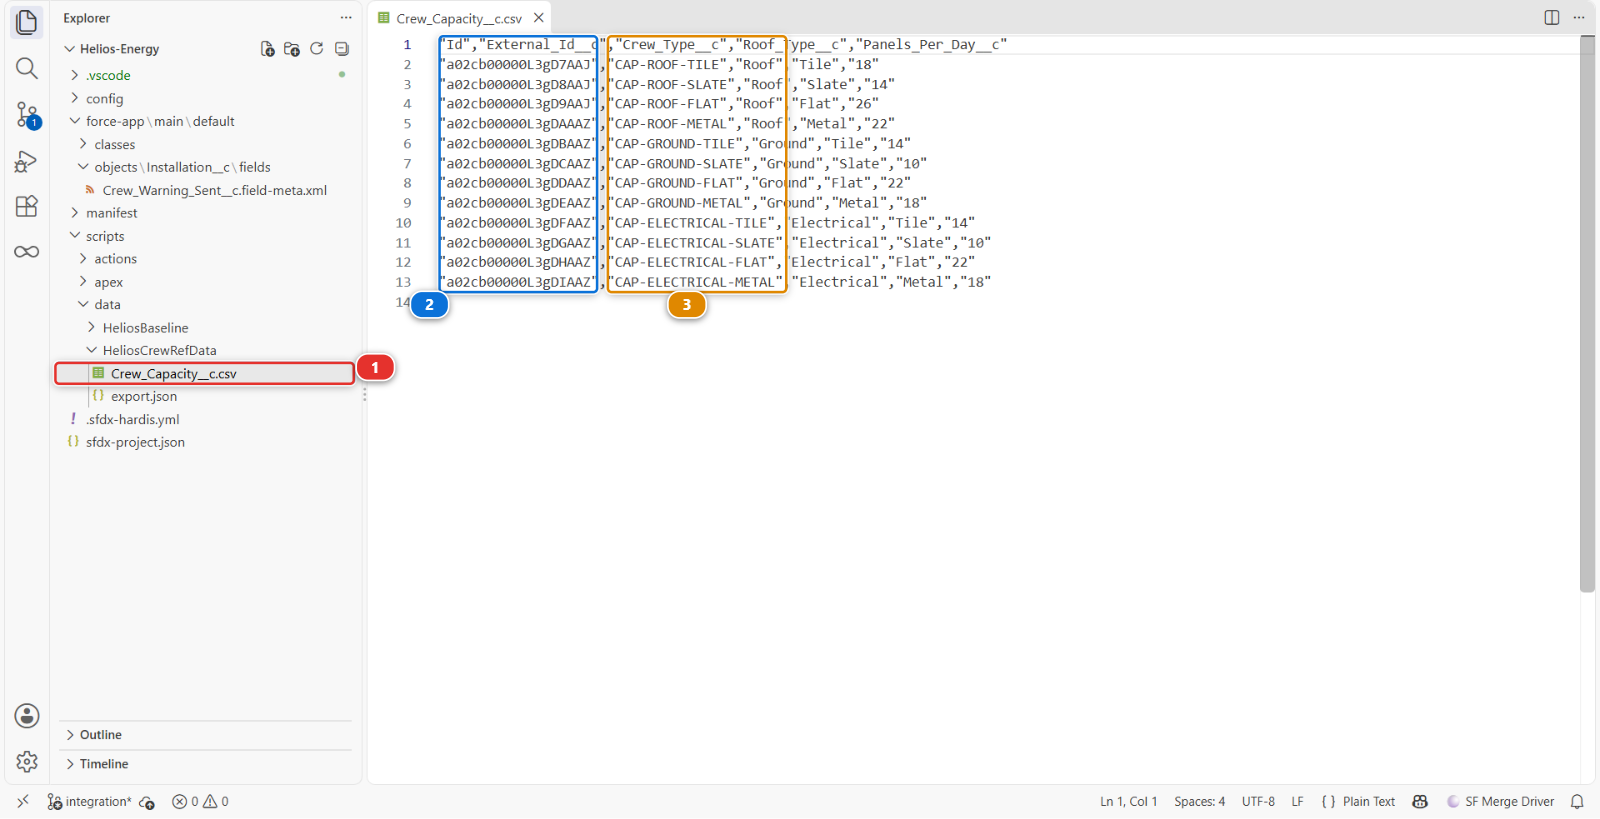Open Copilot status icon in status bar

[x=1420, y=802]
